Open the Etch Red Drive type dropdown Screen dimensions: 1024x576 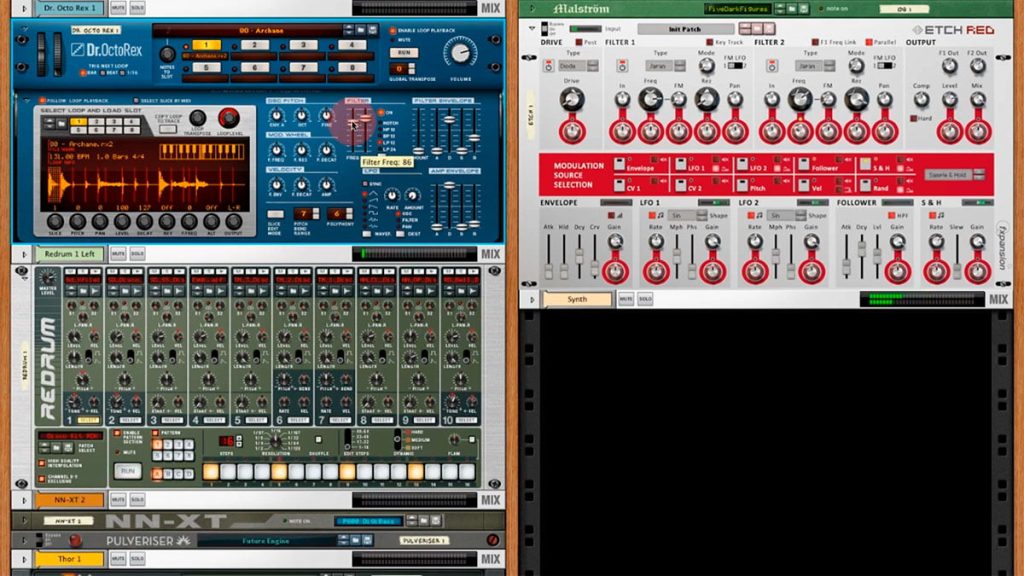coord(578,66)
